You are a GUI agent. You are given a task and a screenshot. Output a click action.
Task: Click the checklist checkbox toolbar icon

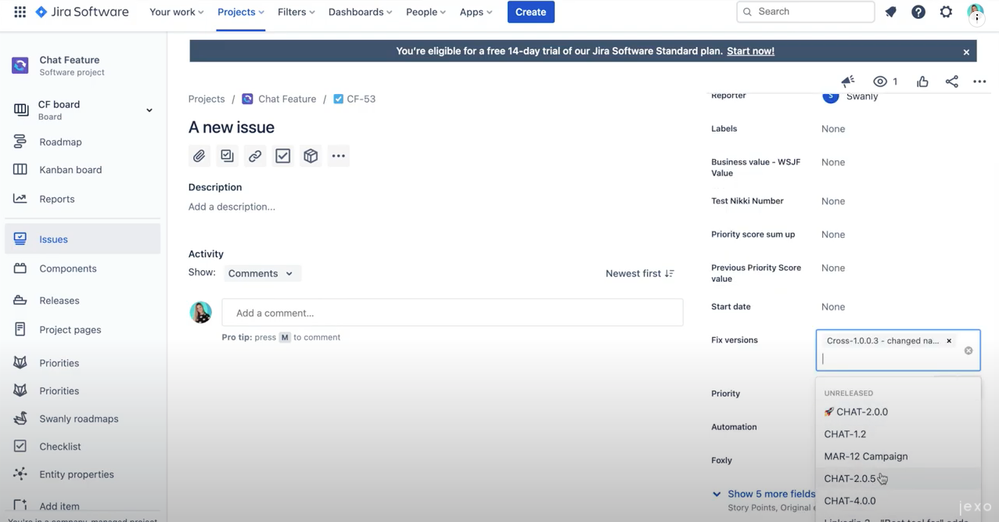283,156
